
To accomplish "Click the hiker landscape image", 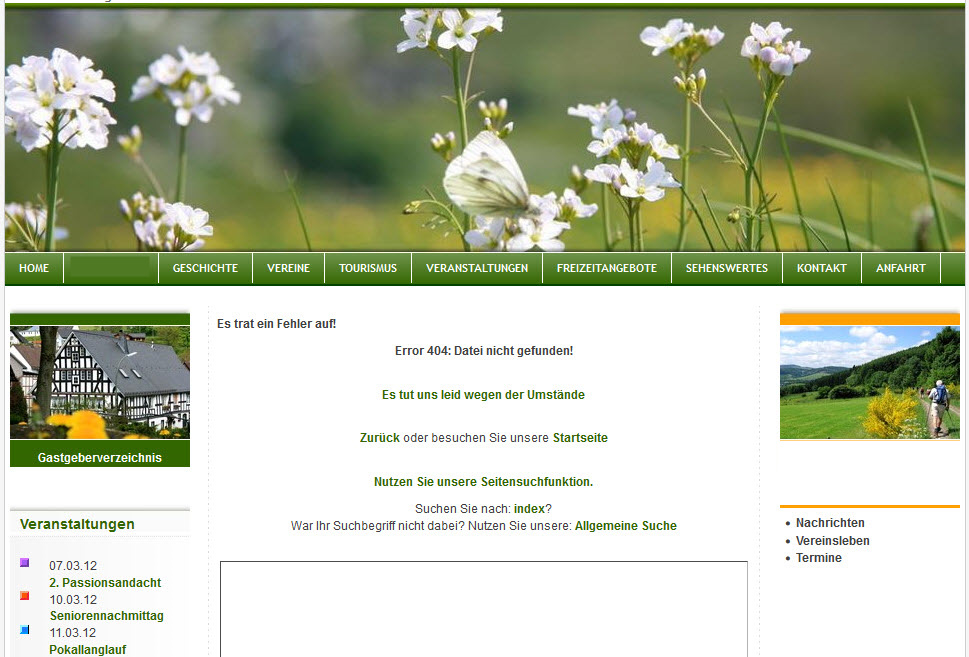I will coord(869,383).
